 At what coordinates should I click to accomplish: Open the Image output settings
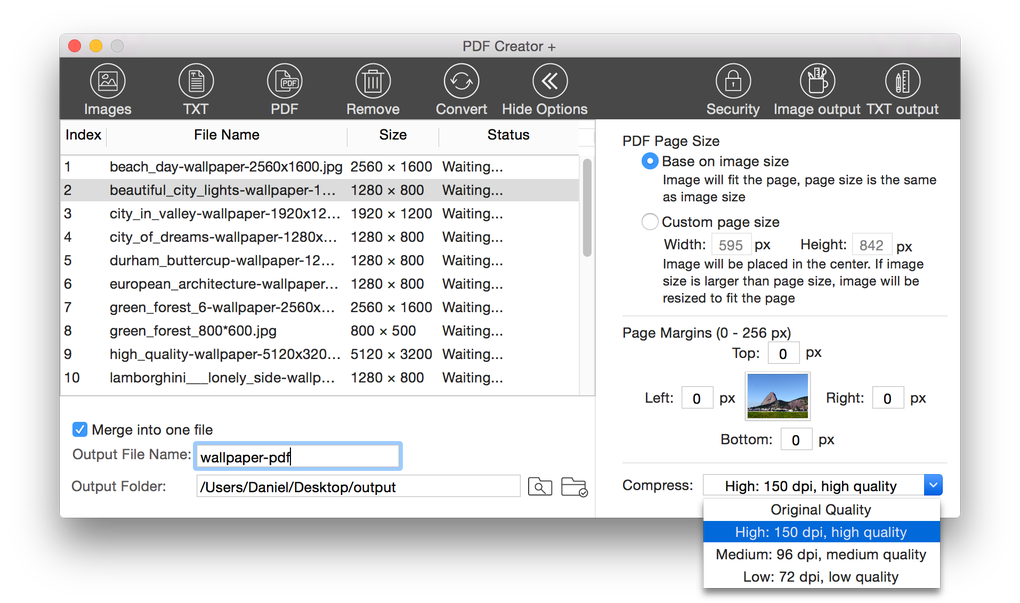[817, 81]
